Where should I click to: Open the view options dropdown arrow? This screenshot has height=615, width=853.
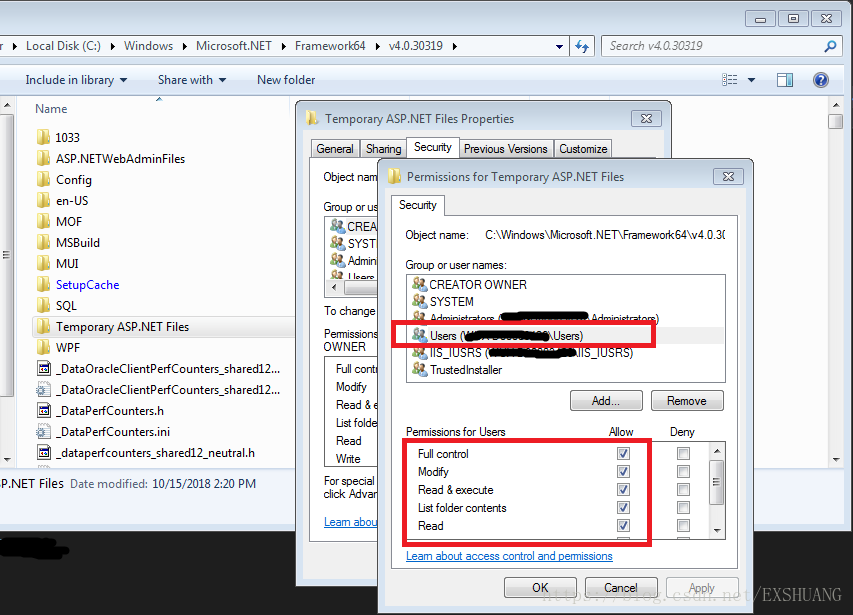pyautogui.click(x=751, y=80)
